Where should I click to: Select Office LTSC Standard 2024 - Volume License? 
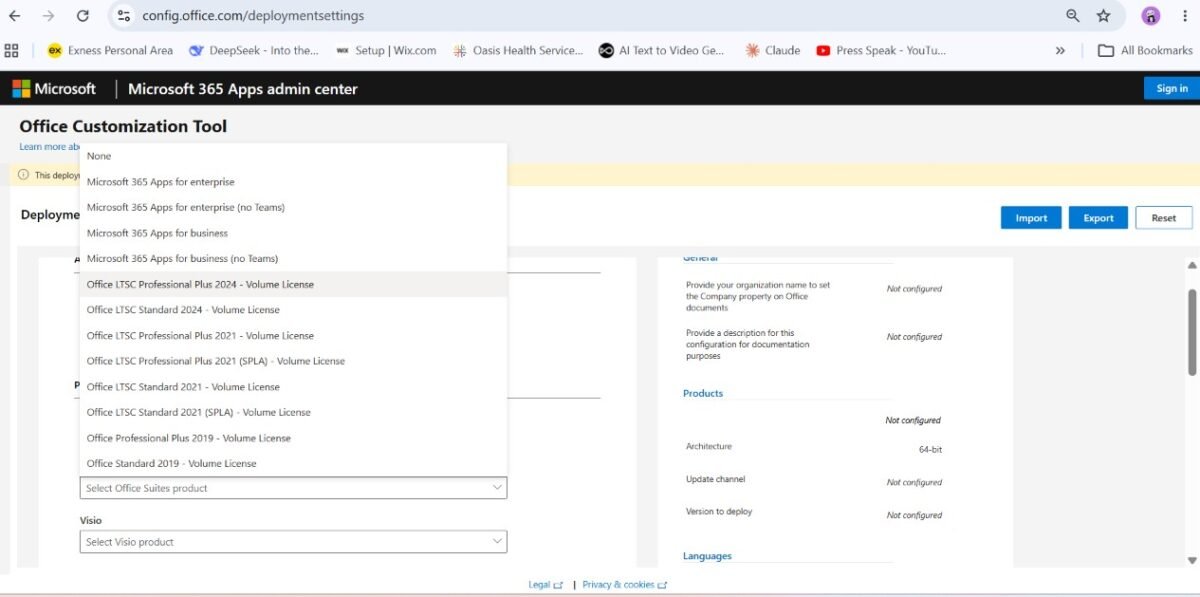293,310
